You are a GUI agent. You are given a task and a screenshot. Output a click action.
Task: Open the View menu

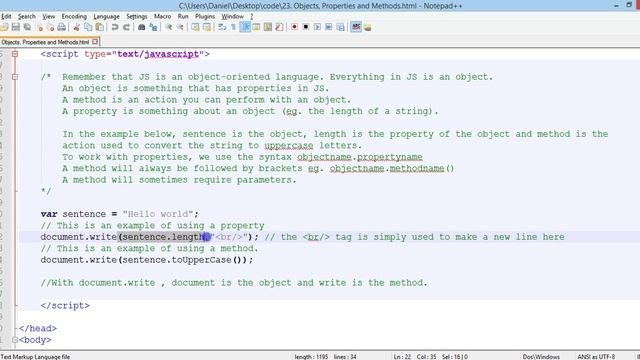click(x=49, y=16)
